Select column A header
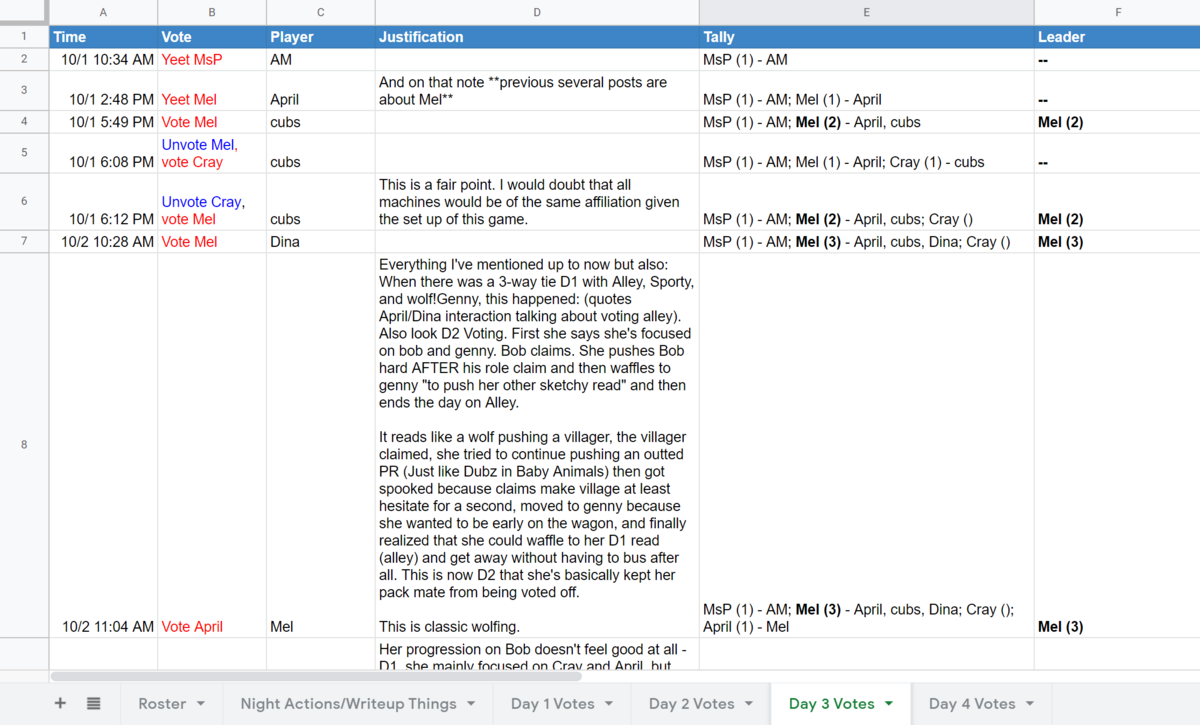Screen dimensions: 1200x725 [x=103, y=12]
